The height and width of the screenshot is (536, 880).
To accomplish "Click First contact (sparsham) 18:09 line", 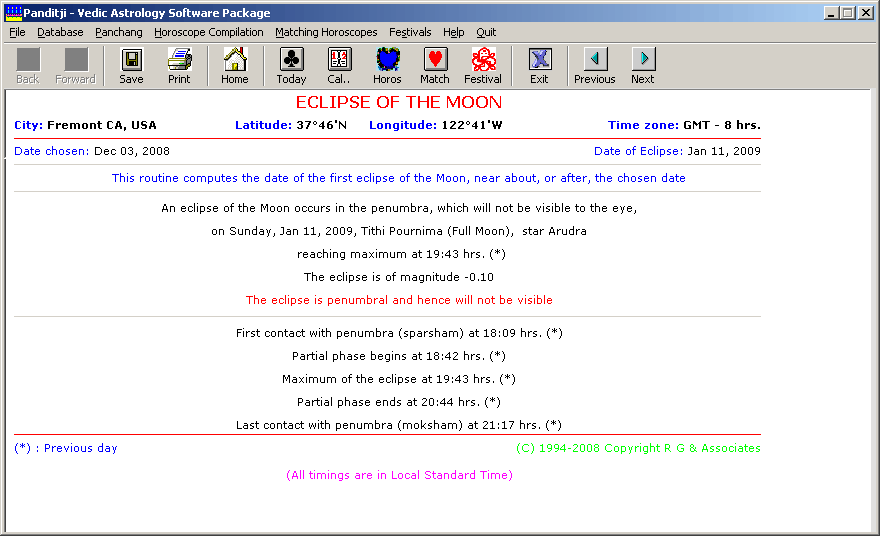I will [399, 333].
